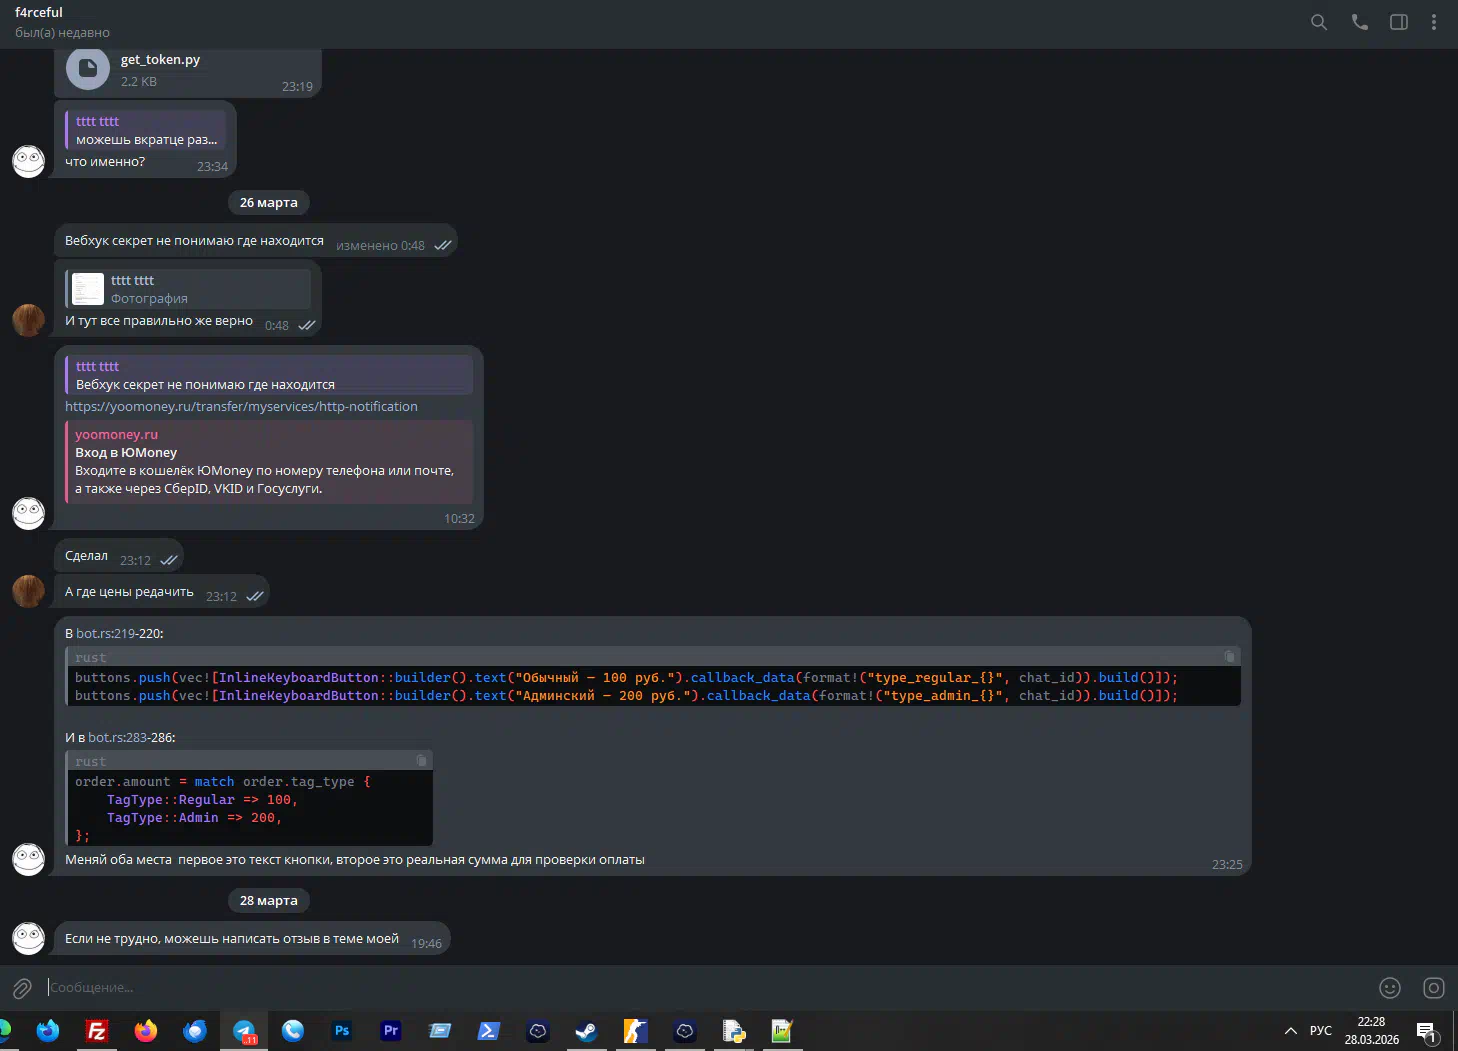Toggle the right info side panel

coord(1399,22)
